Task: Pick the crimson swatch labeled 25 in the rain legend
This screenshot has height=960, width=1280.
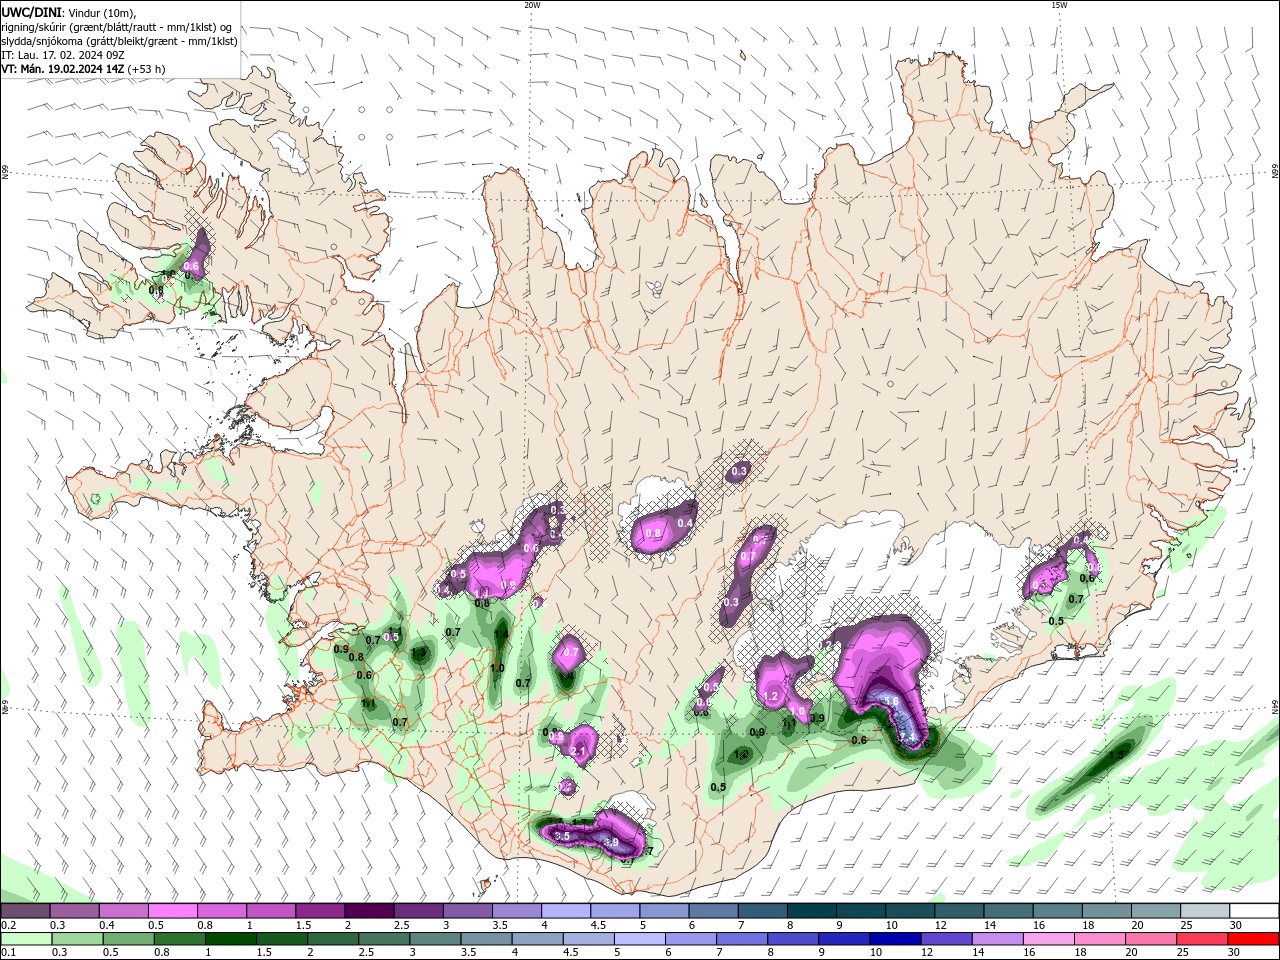Action: coord(1203,939)
